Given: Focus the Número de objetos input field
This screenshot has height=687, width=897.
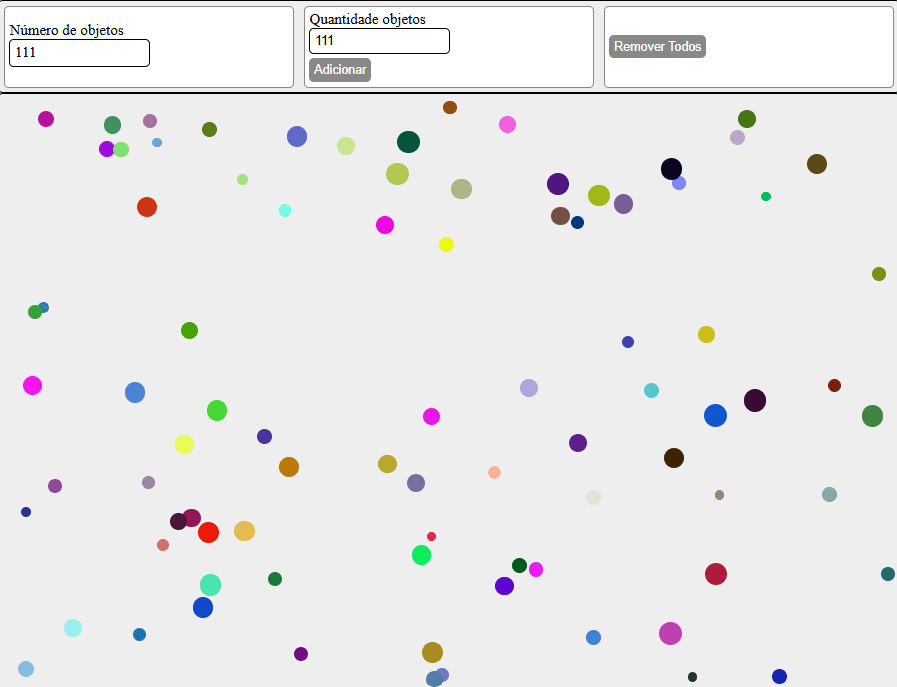Looking at the screenshot, I should click(x=80, y=53).
